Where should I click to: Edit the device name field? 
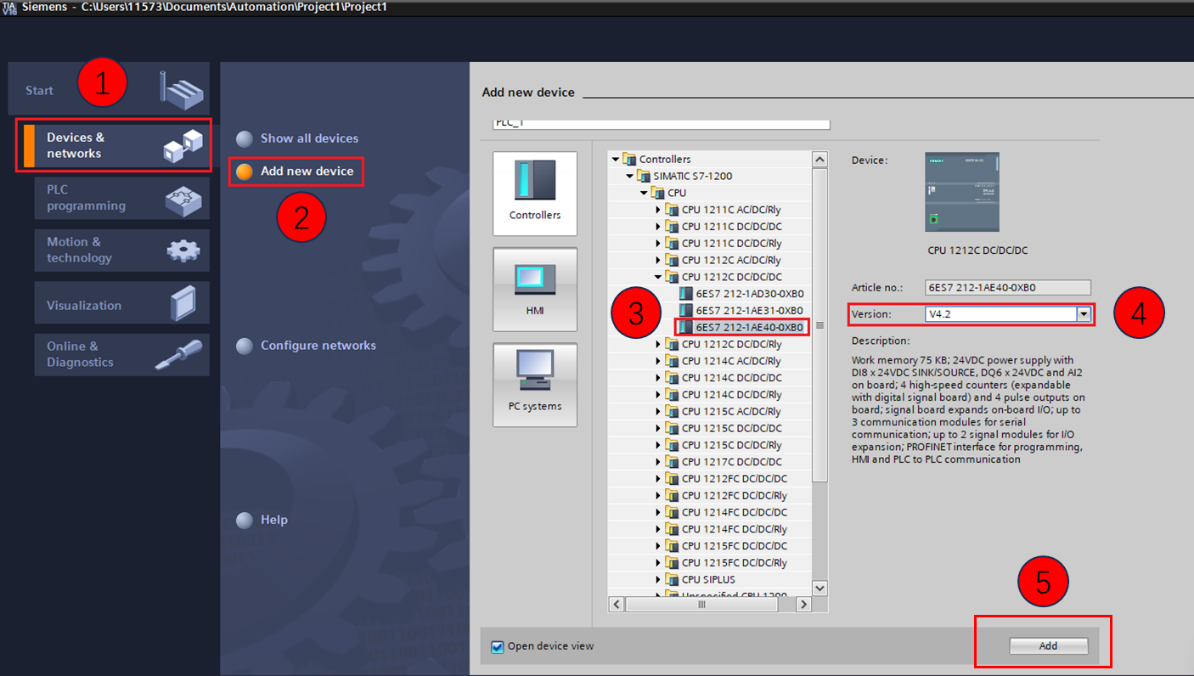(x=661, y=123)
